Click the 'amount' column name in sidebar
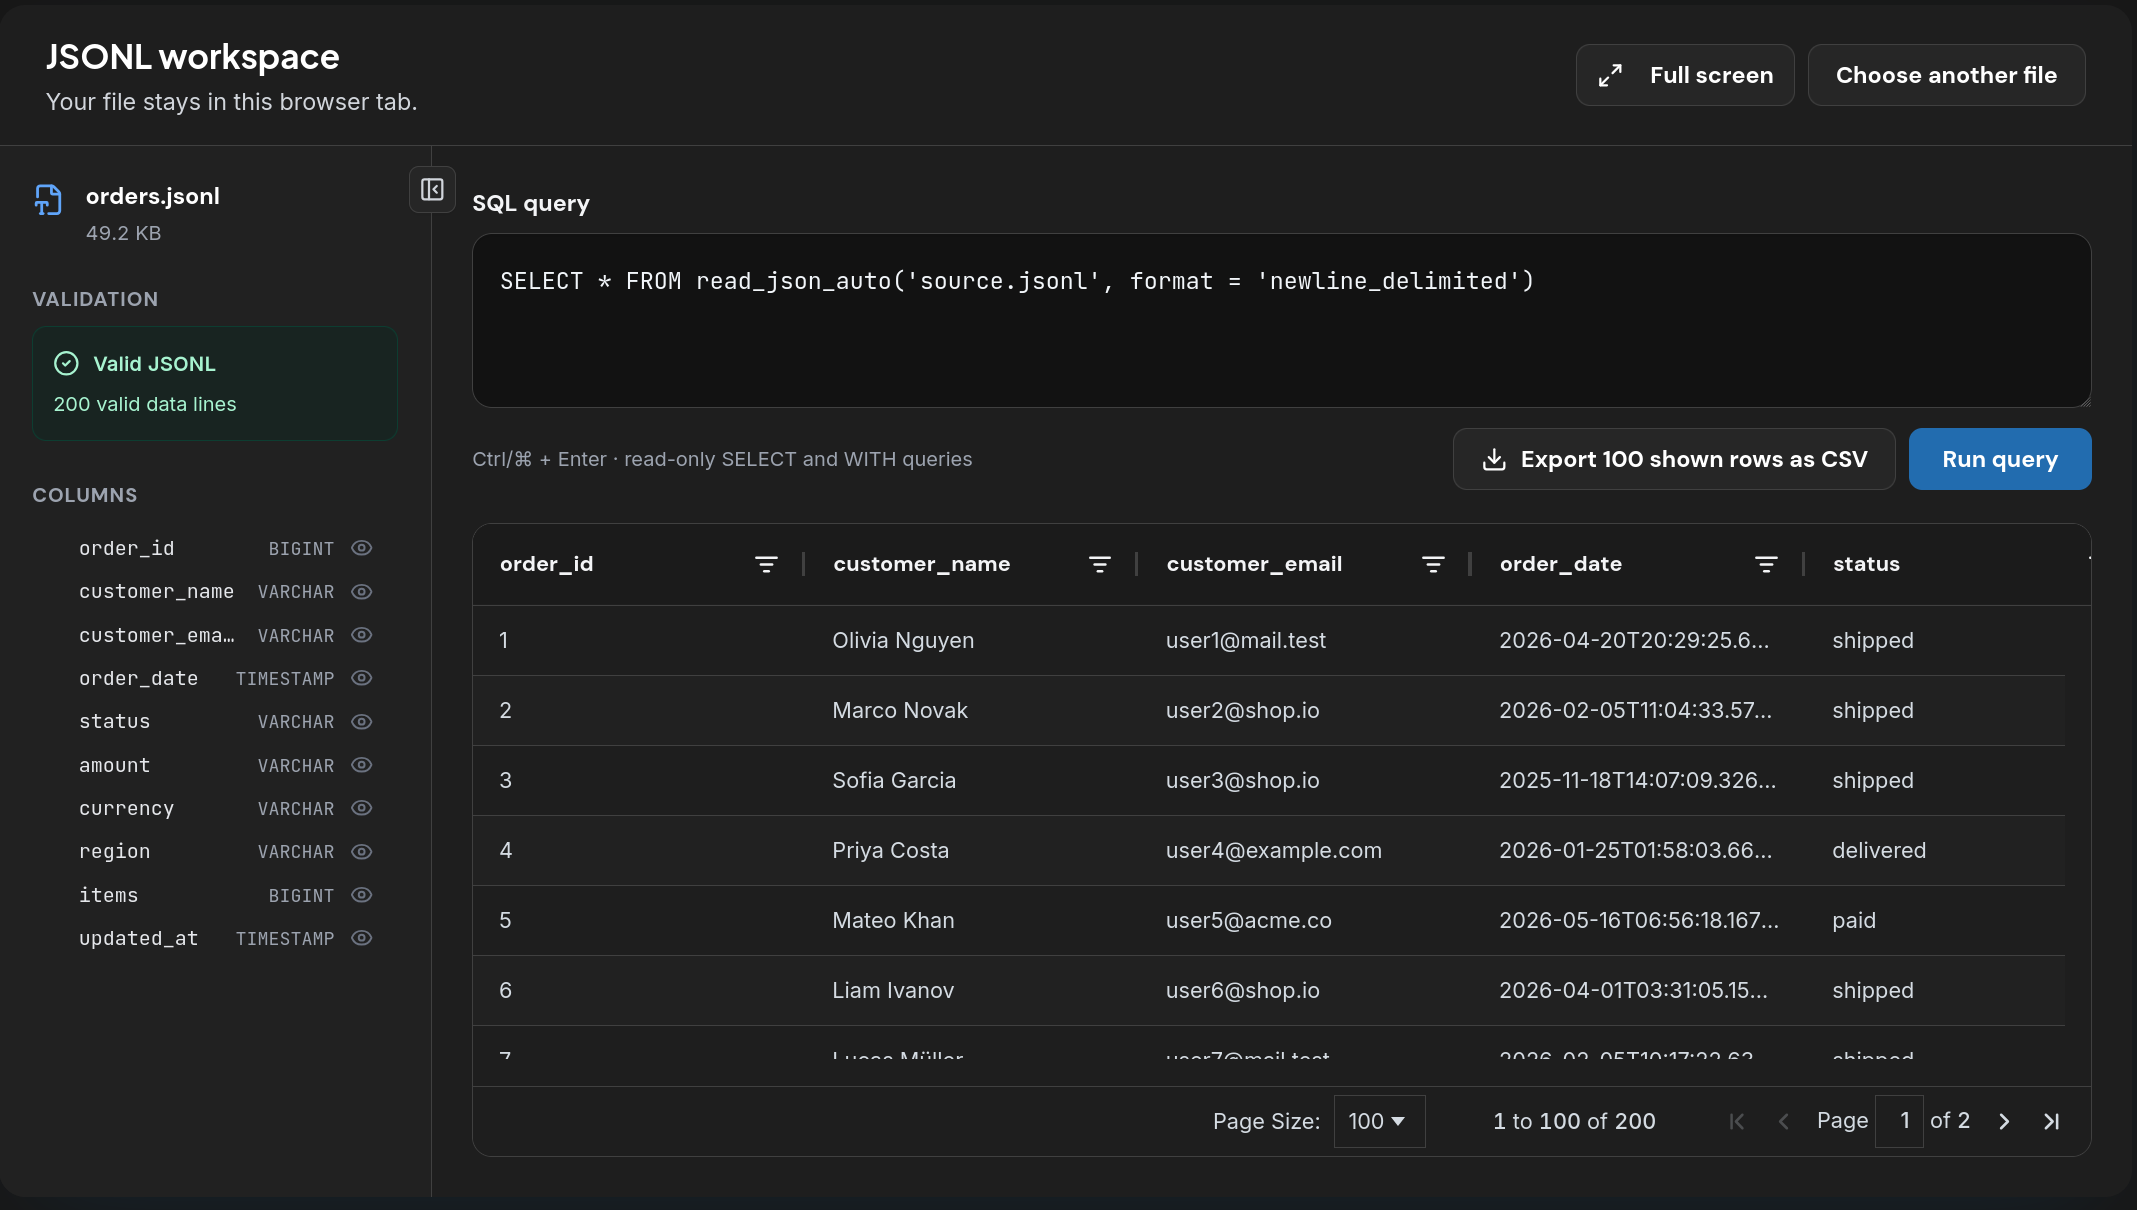Viewport: 2137px width, 1210px height. click(x=115, y=765)
